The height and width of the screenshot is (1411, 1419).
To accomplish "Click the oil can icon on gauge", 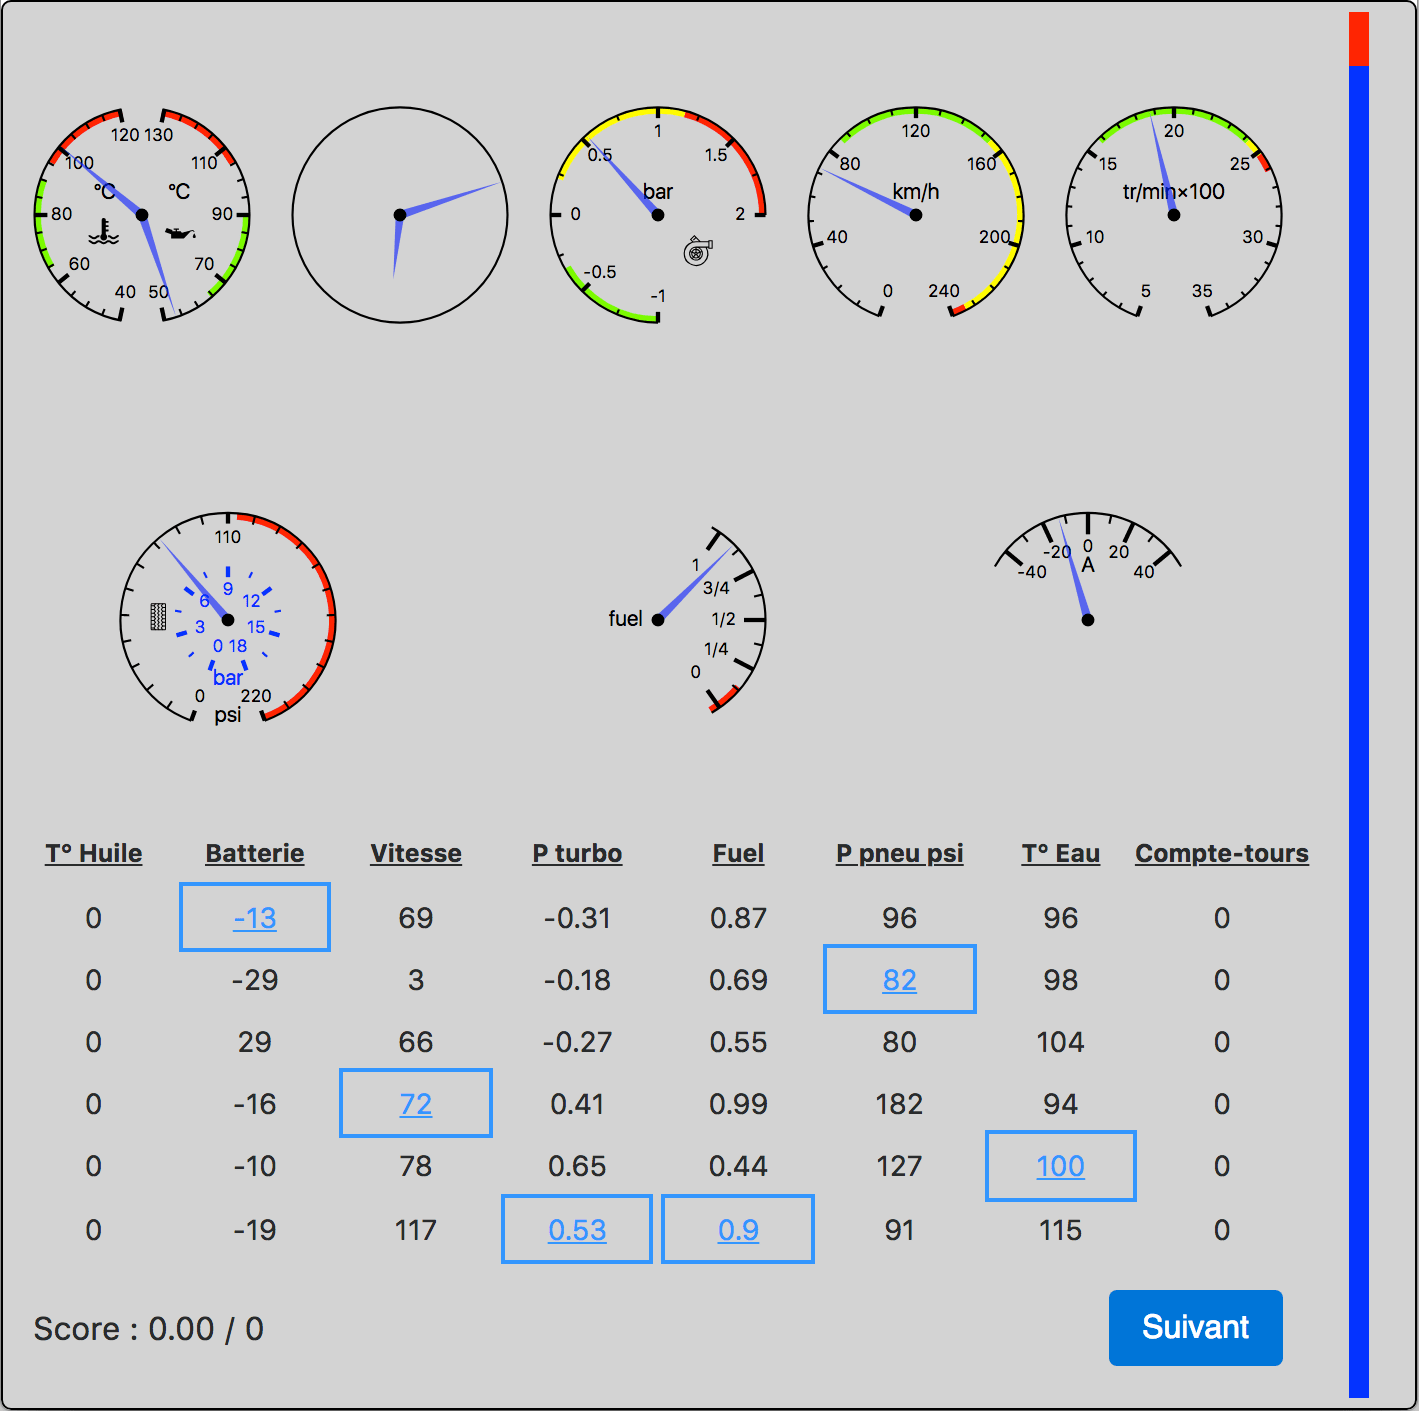I will click(180, 233).
